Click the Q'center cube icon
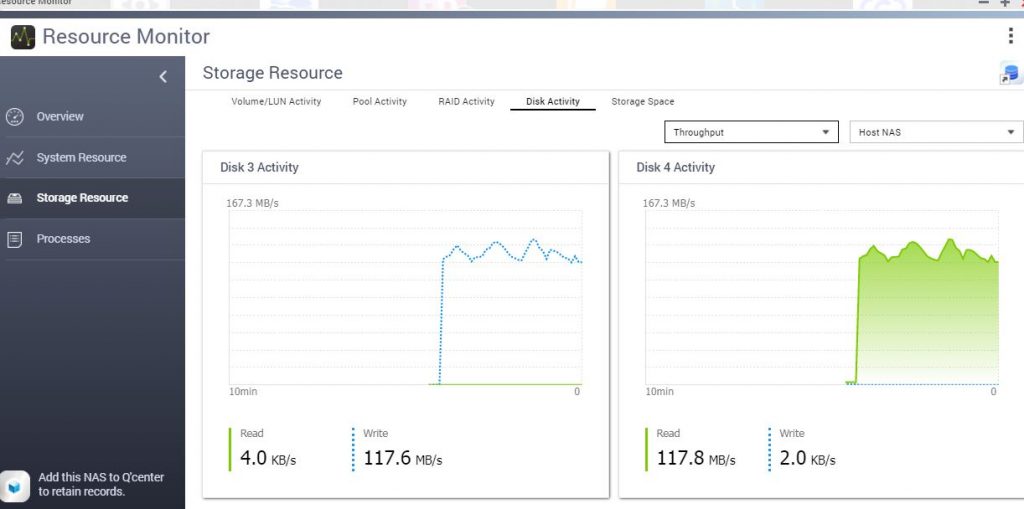Viewport: 1024px width, 509px height. (x=16, y=484)
